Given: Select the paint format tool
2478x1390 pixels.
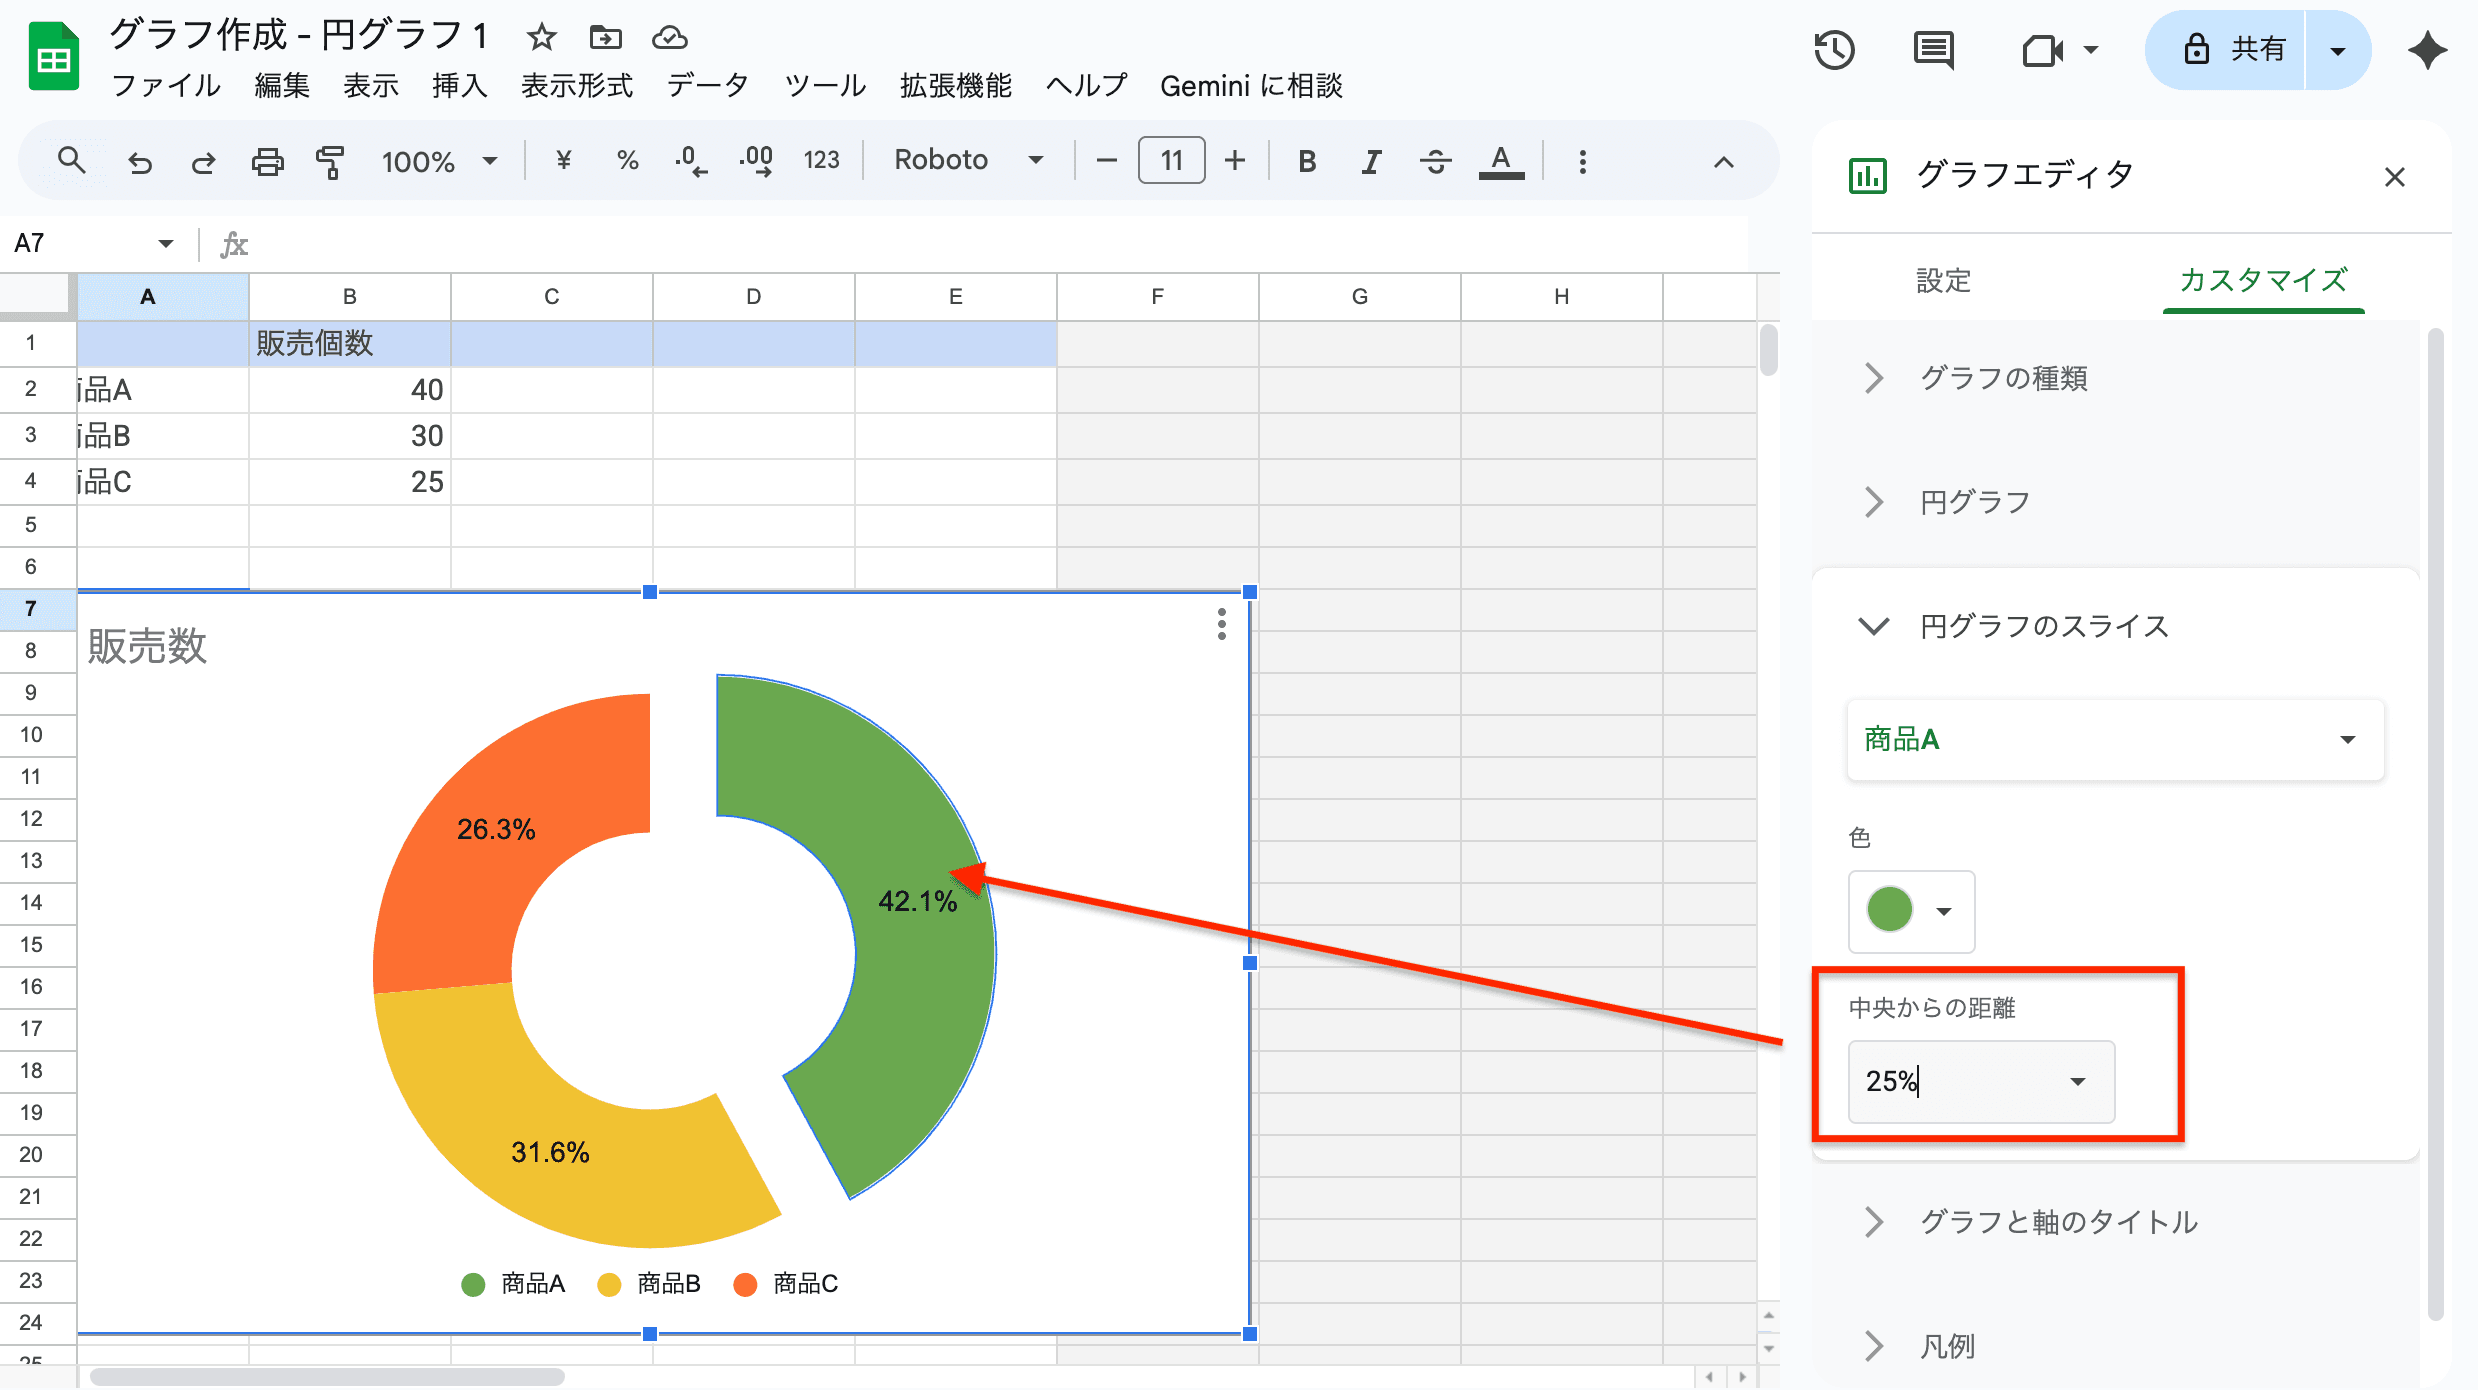Looking at the screenshot, I should tap(330, 161).
